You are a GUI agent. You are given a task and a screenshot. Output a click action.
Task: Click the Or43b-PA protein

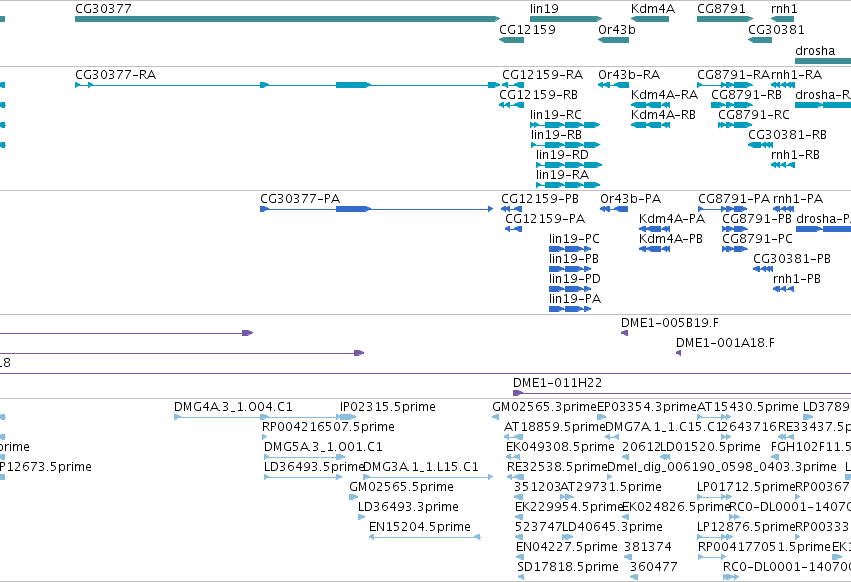coord(614,209)
